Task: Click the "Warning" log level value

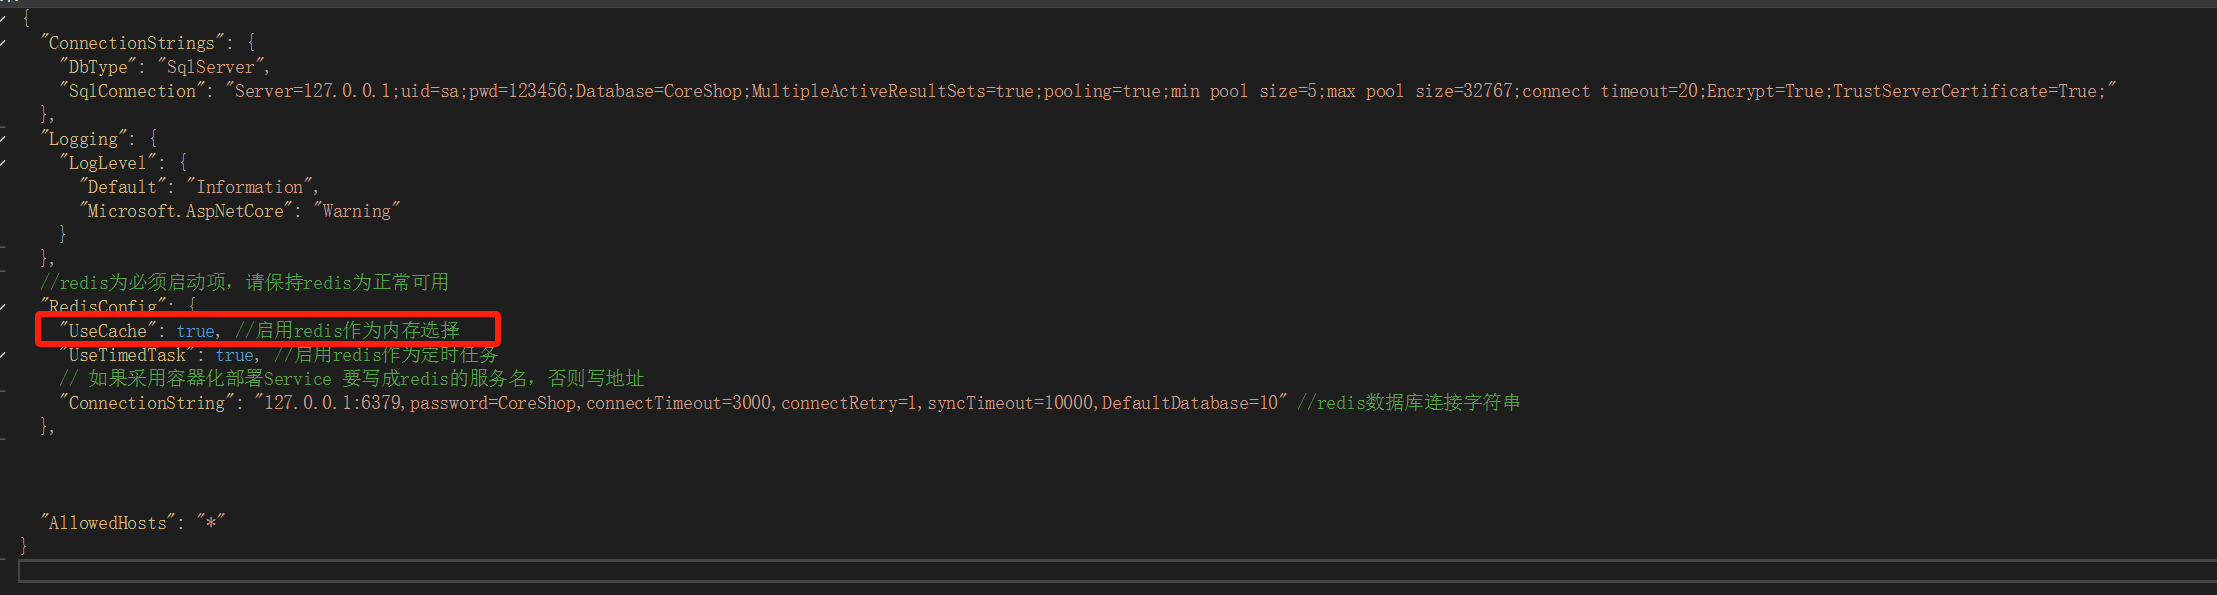Action: (x=356, y=211)
